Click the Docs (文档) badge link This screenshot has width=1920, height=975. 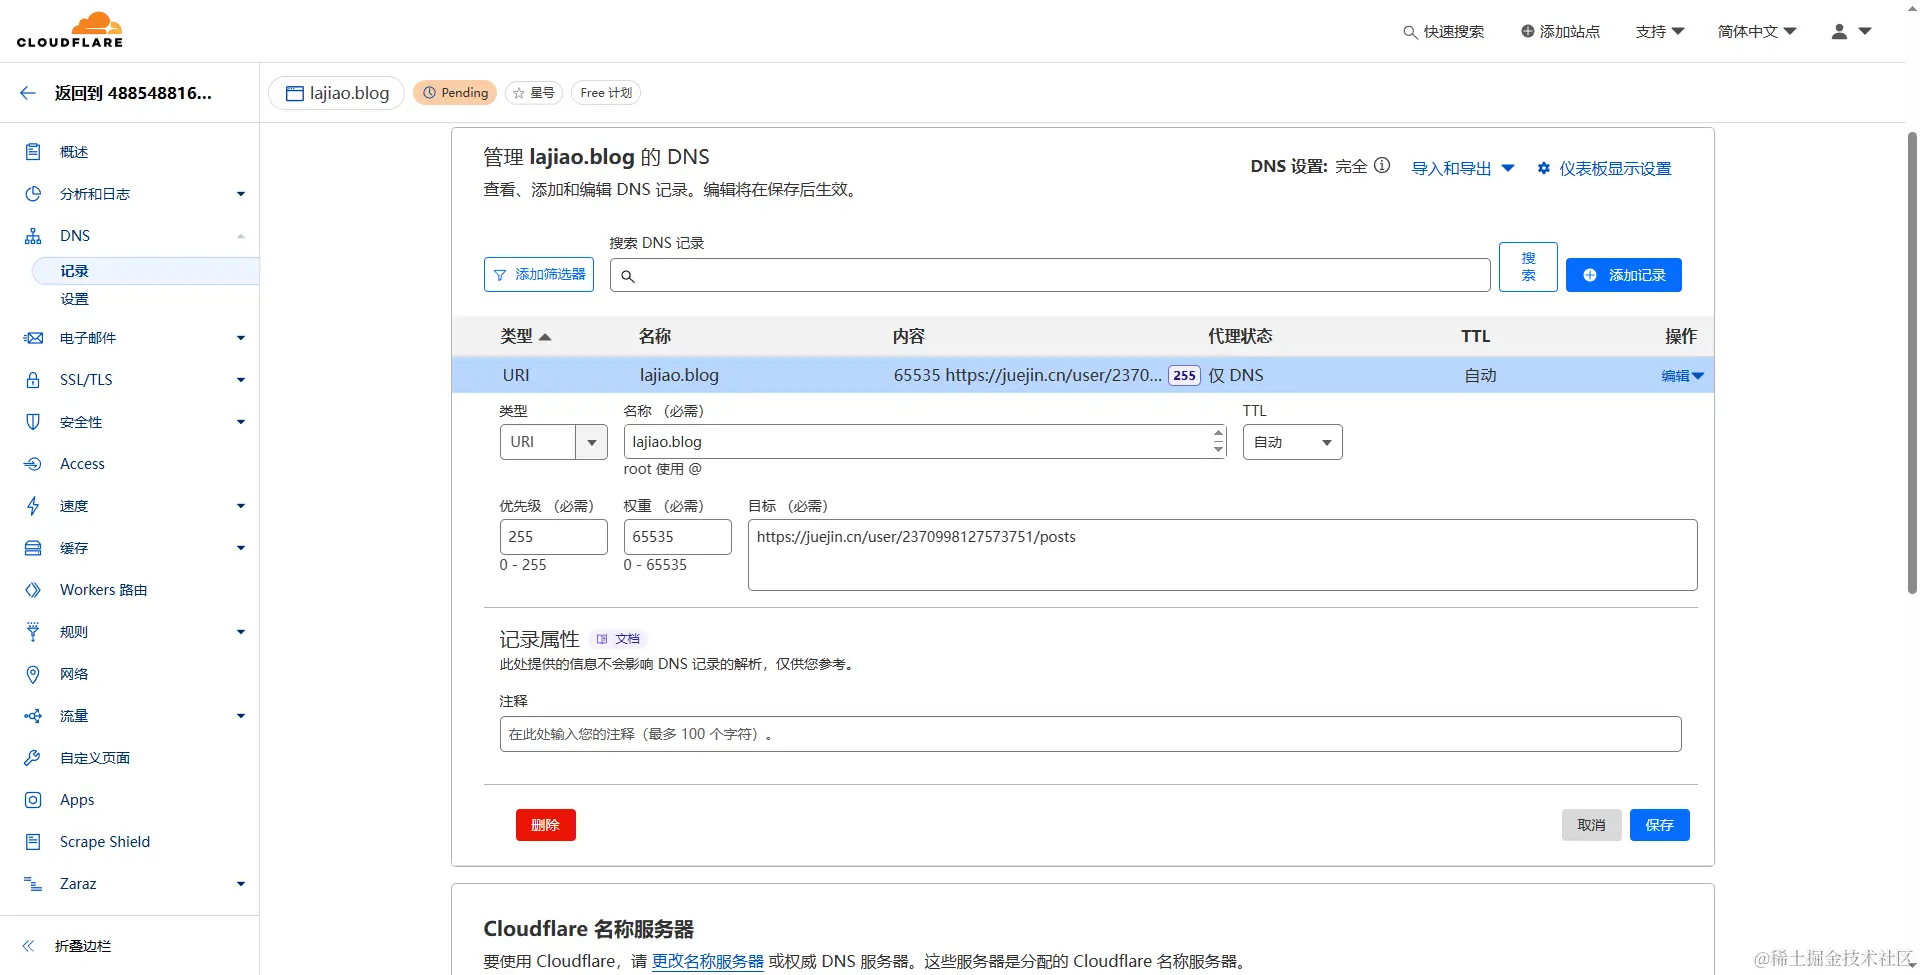[618, 639]
